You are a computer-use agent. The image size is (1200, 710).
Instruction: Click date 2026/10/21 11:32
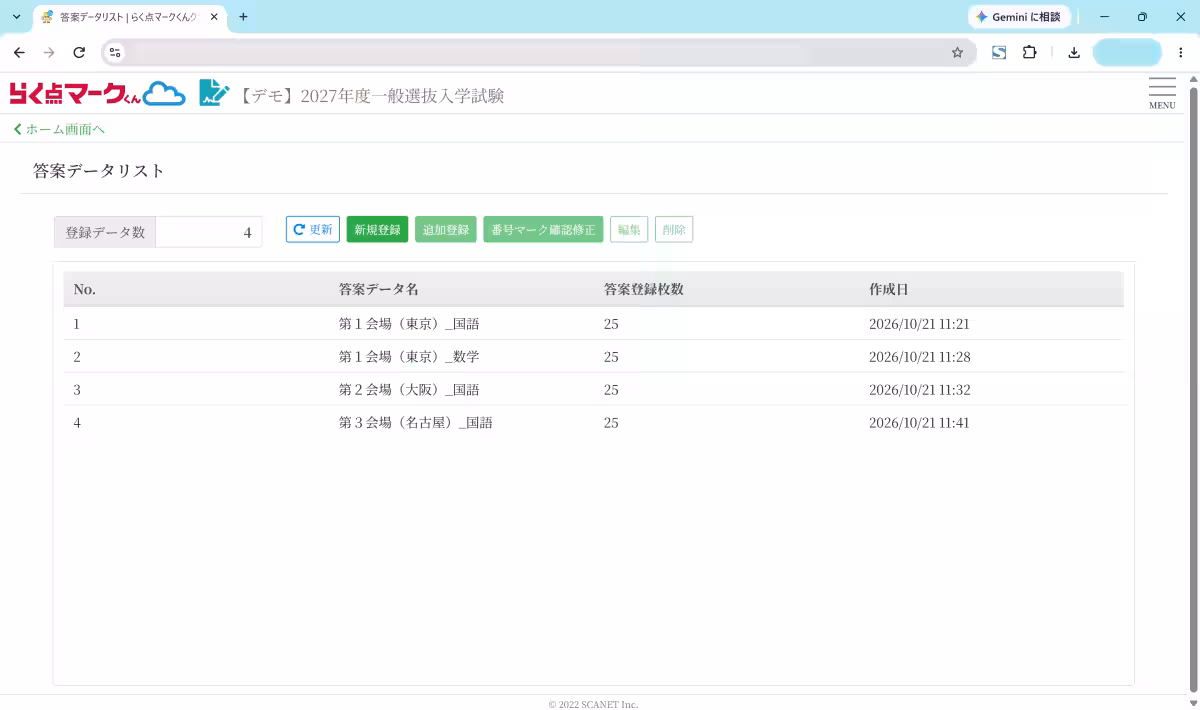click(920, 390)
